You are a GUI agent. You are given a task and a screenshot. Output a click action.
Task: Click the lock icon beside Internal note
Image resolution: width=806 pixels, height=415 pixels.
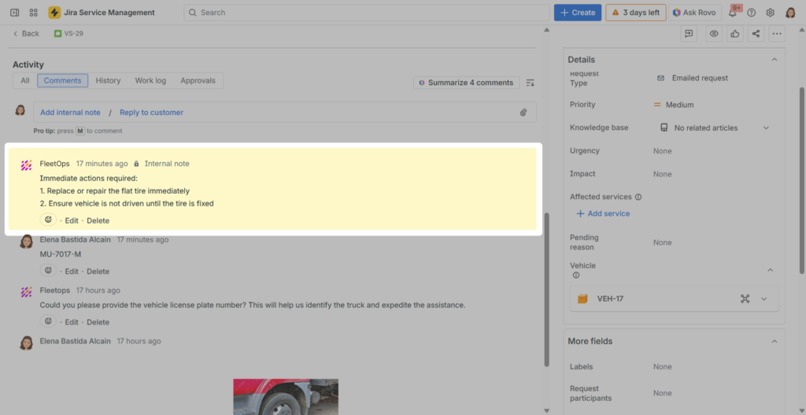136,164
